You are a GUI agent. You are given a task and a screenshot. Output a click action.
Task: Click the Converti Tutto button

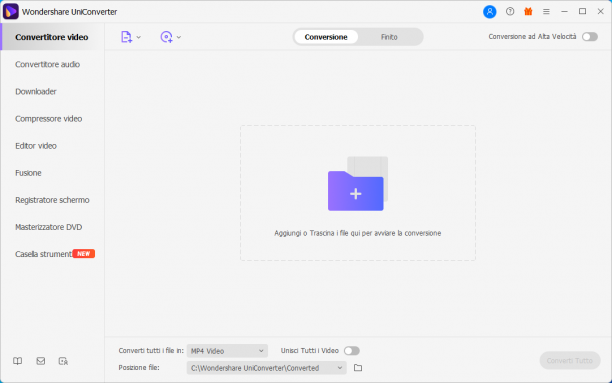point(569,360)
